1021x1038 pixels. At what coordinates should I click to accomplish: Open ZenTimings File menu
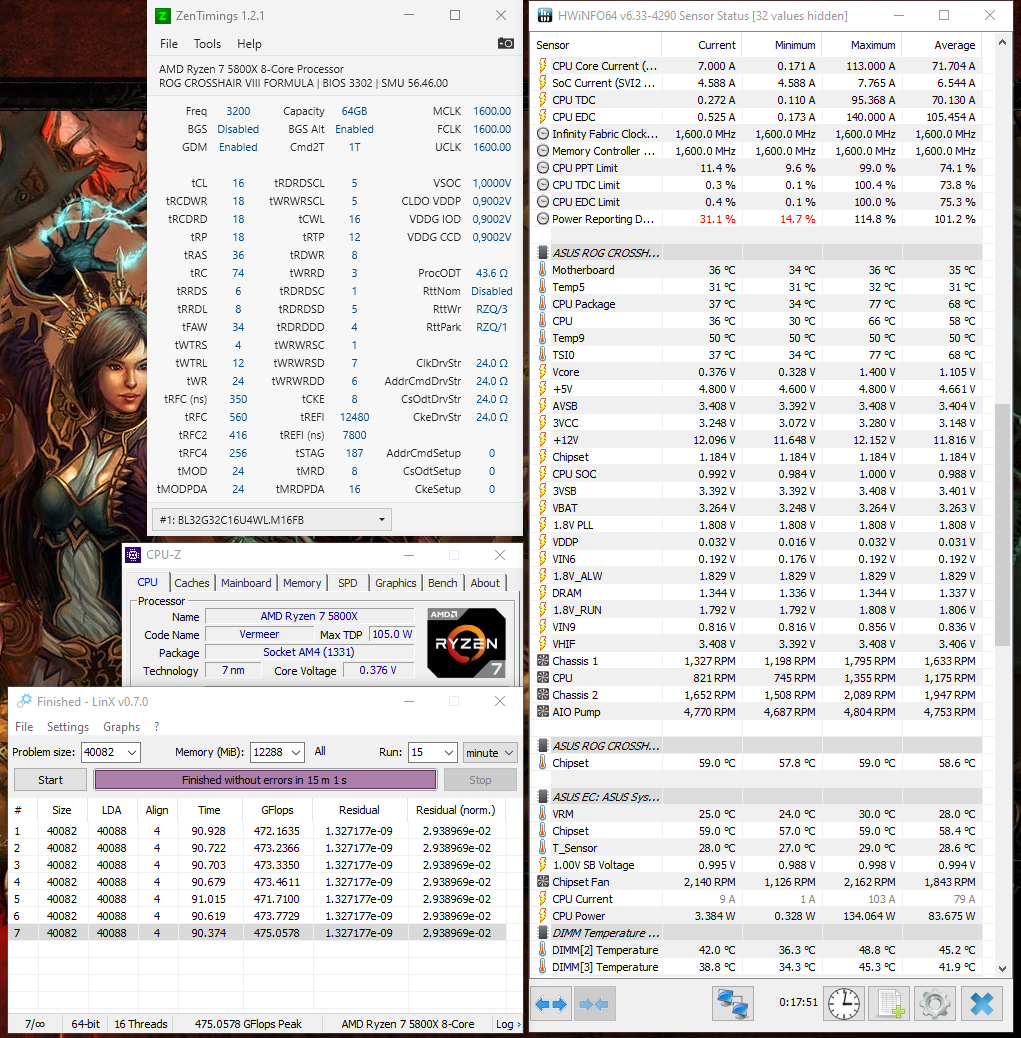[x=169, y=44]
